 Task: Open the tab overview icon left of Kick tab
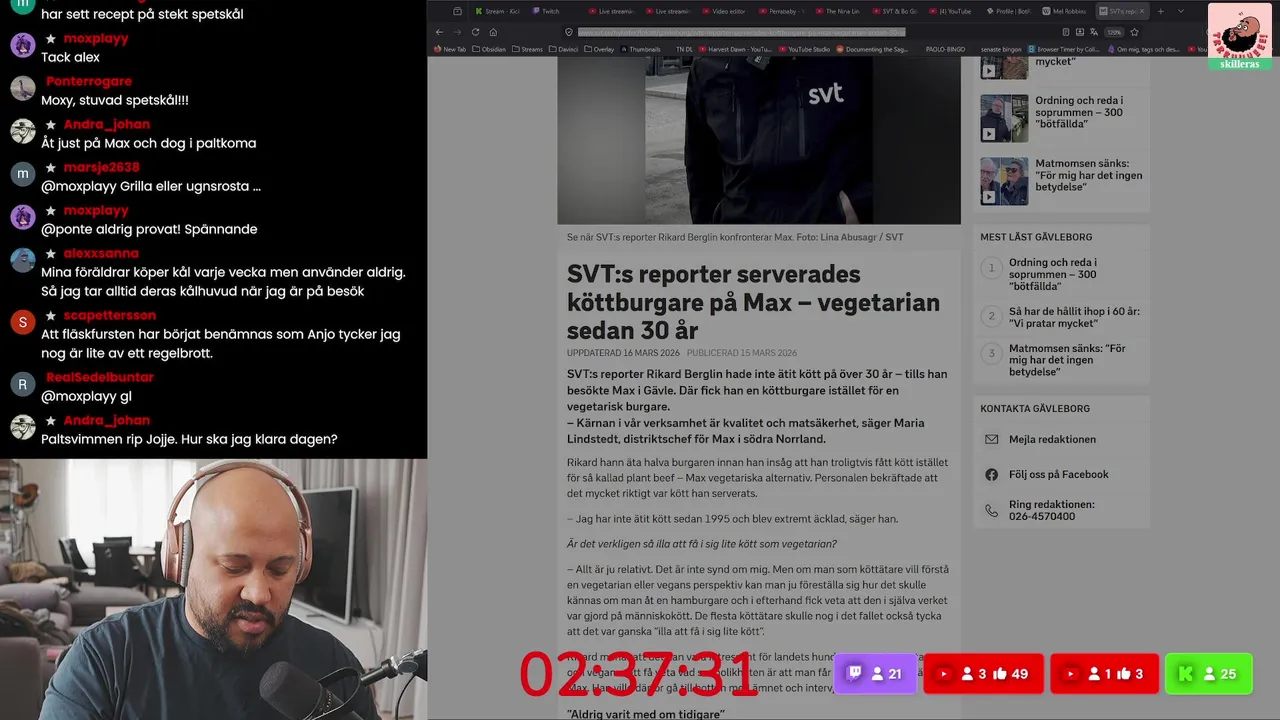pyautogui.click(x=457, y=11)
